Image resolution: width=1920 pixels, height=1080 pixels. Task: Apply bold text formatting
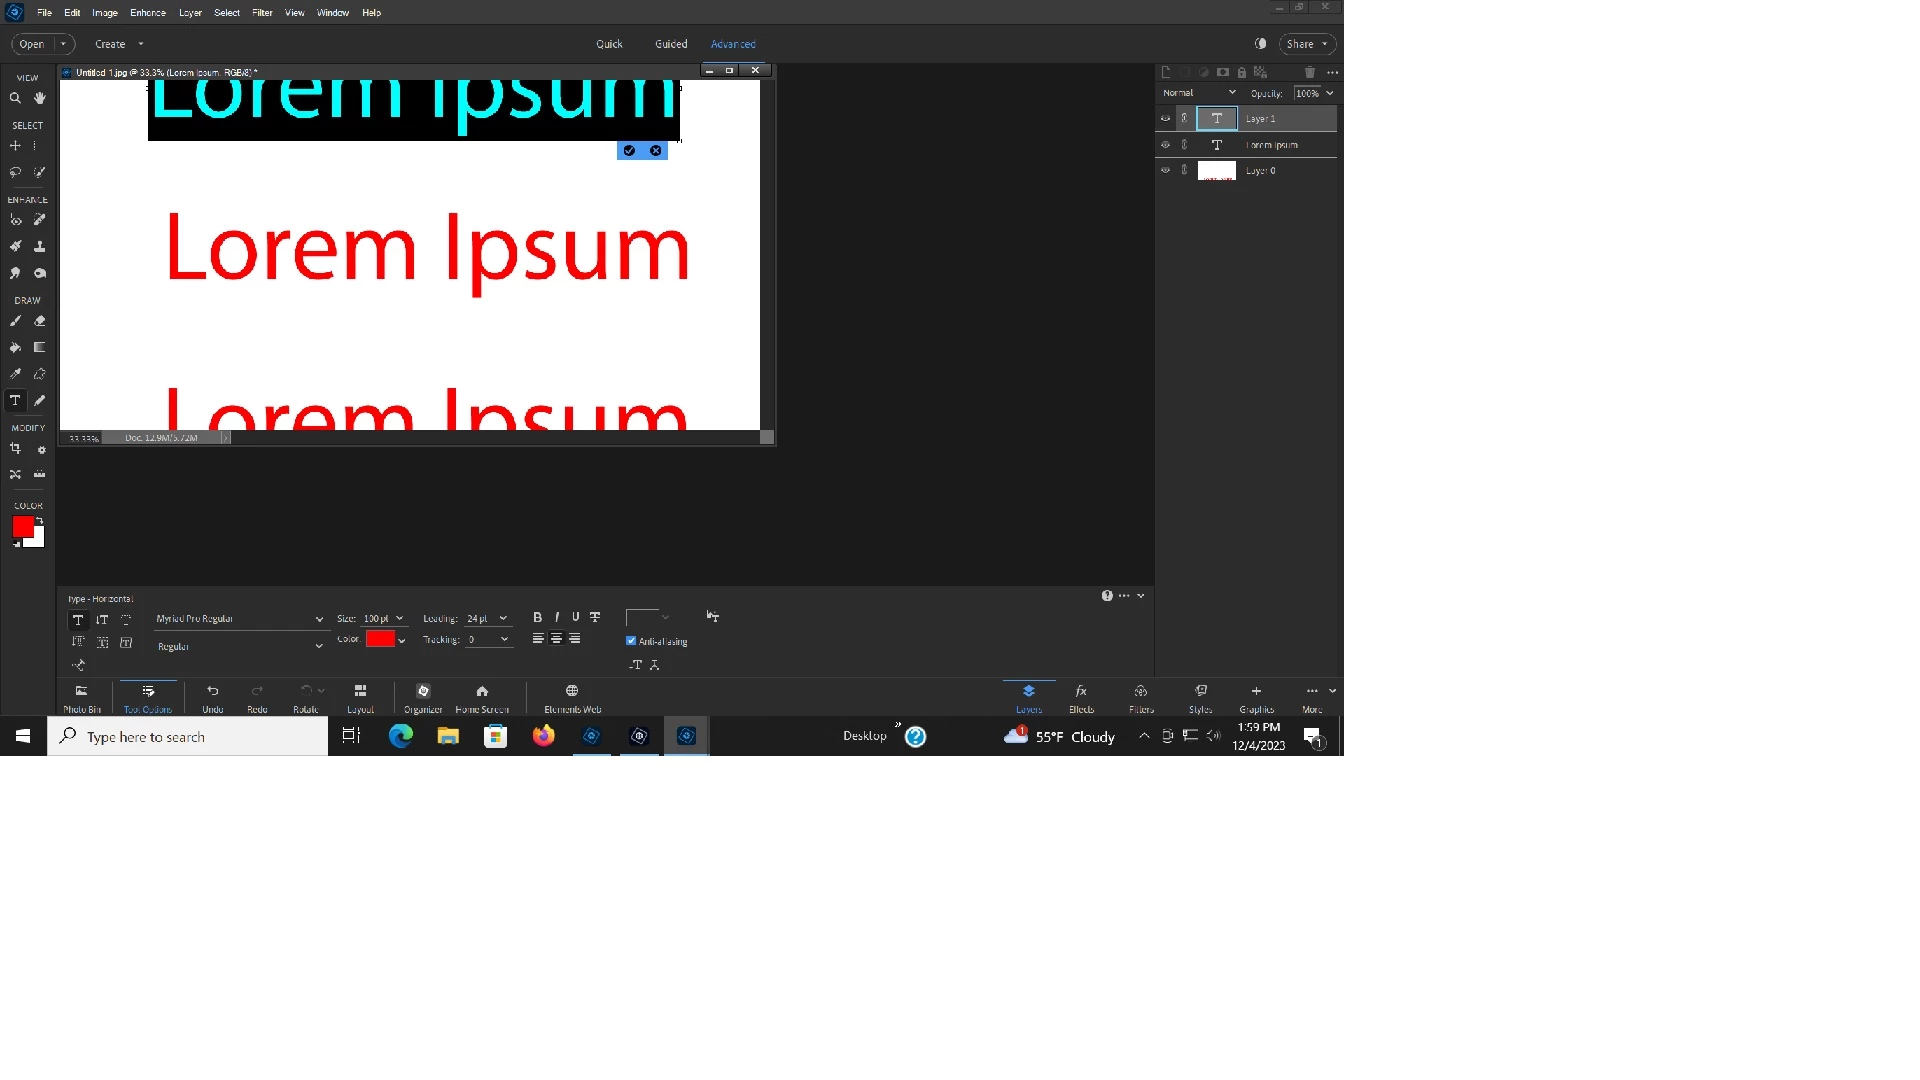[537, 617]
